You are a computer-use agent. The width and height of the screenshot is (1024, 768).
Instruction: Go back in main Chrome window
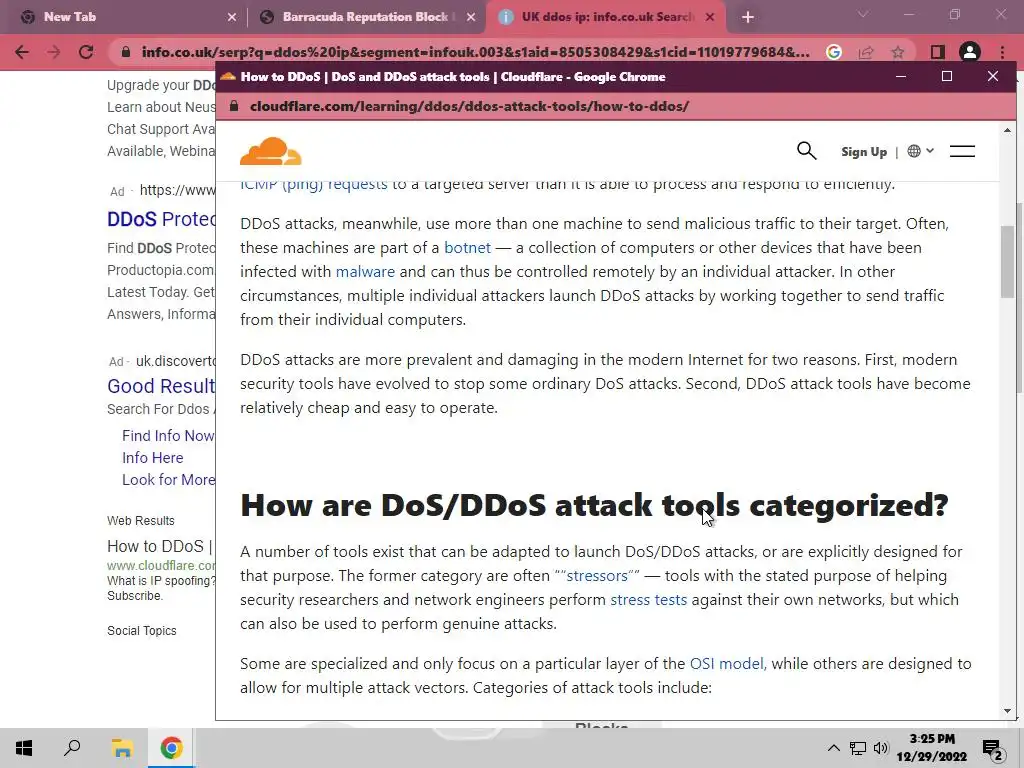coord(22,52)
